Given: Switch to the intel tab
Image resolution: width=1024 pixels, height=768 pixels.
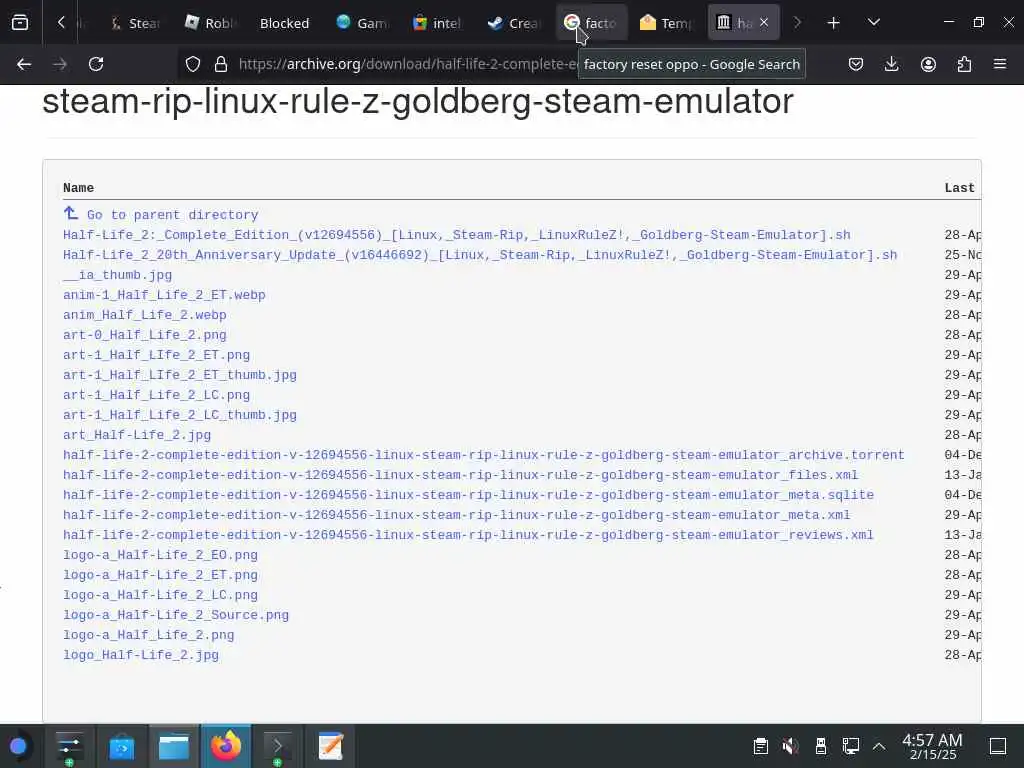Looking at the screenshot, I should point(438,23).
